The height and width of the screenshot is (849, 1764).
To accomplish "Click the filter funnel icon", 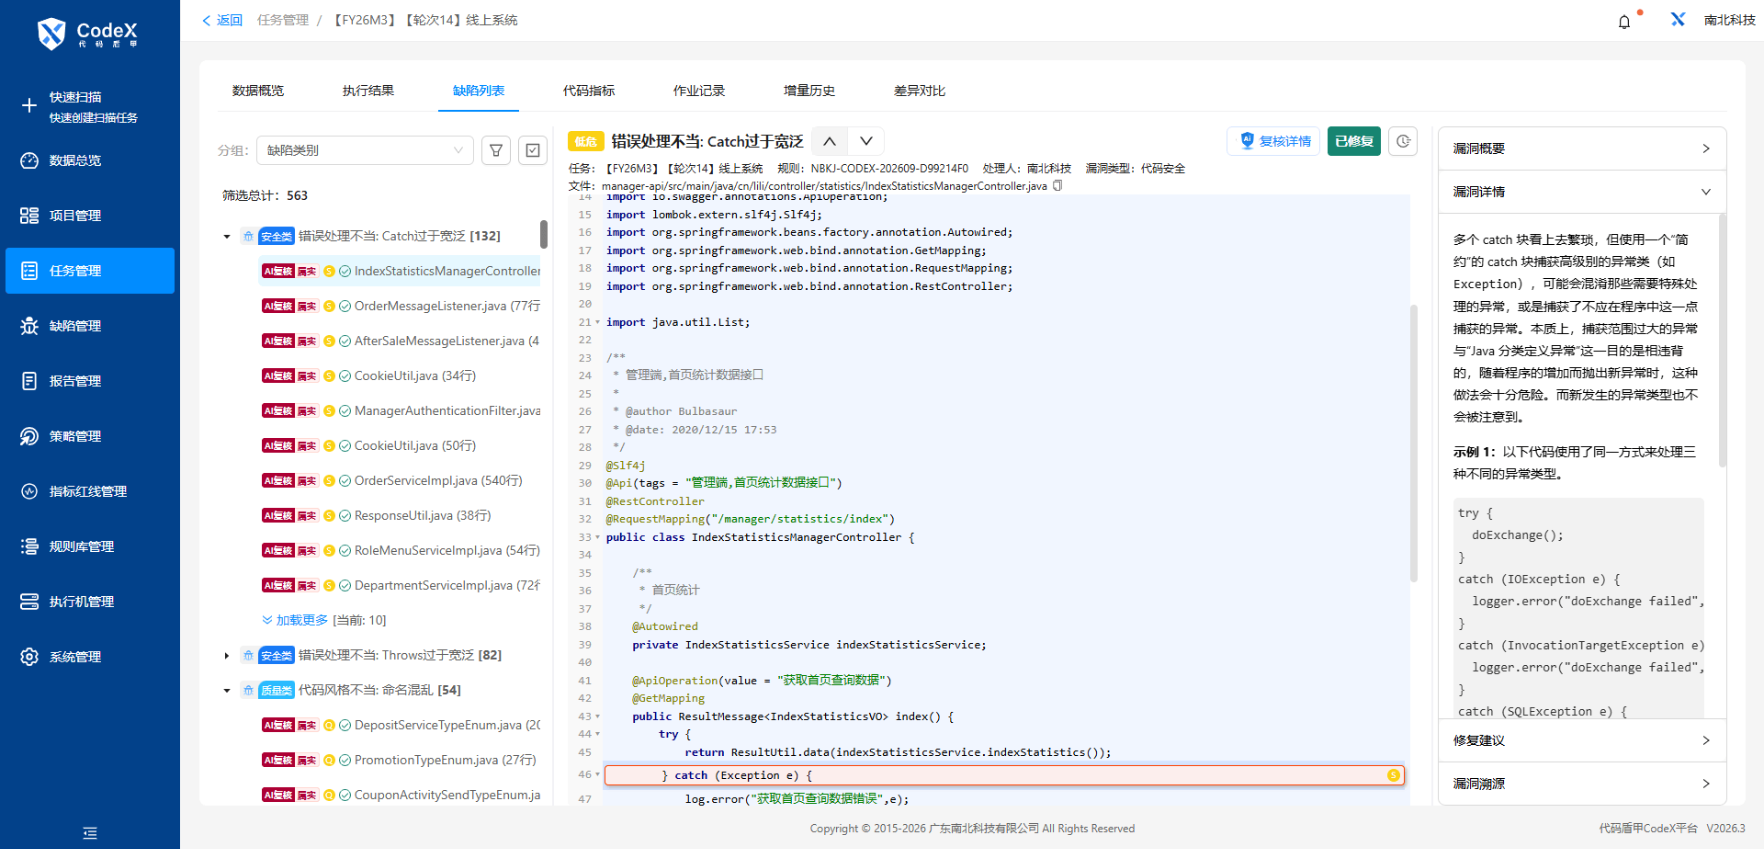I will coord(497,150).
